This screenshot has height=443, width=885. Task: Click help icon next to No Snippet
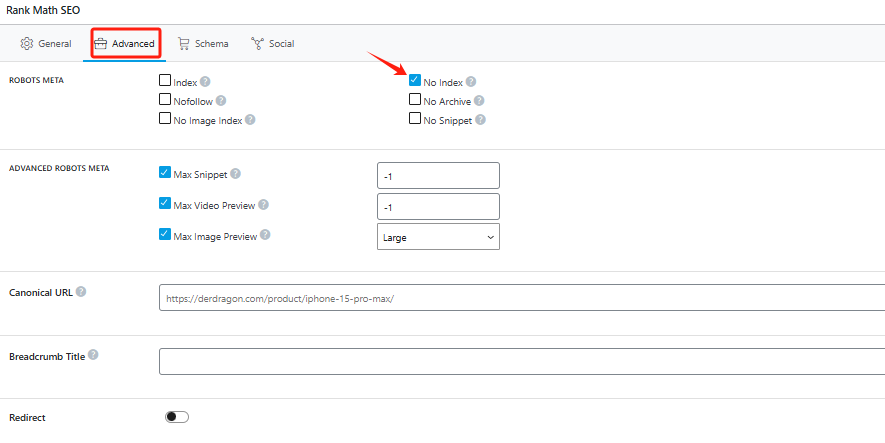coord(481,120)
